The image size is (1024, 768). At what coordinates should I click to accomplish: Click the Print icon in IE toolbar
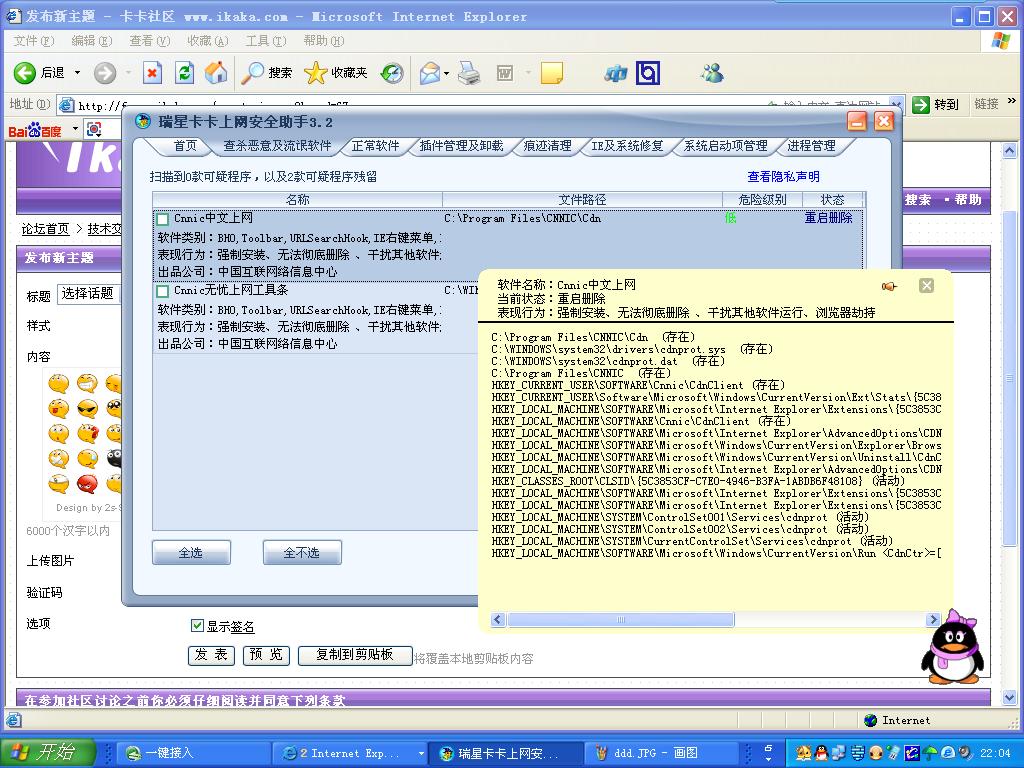(x=469, y=73)
